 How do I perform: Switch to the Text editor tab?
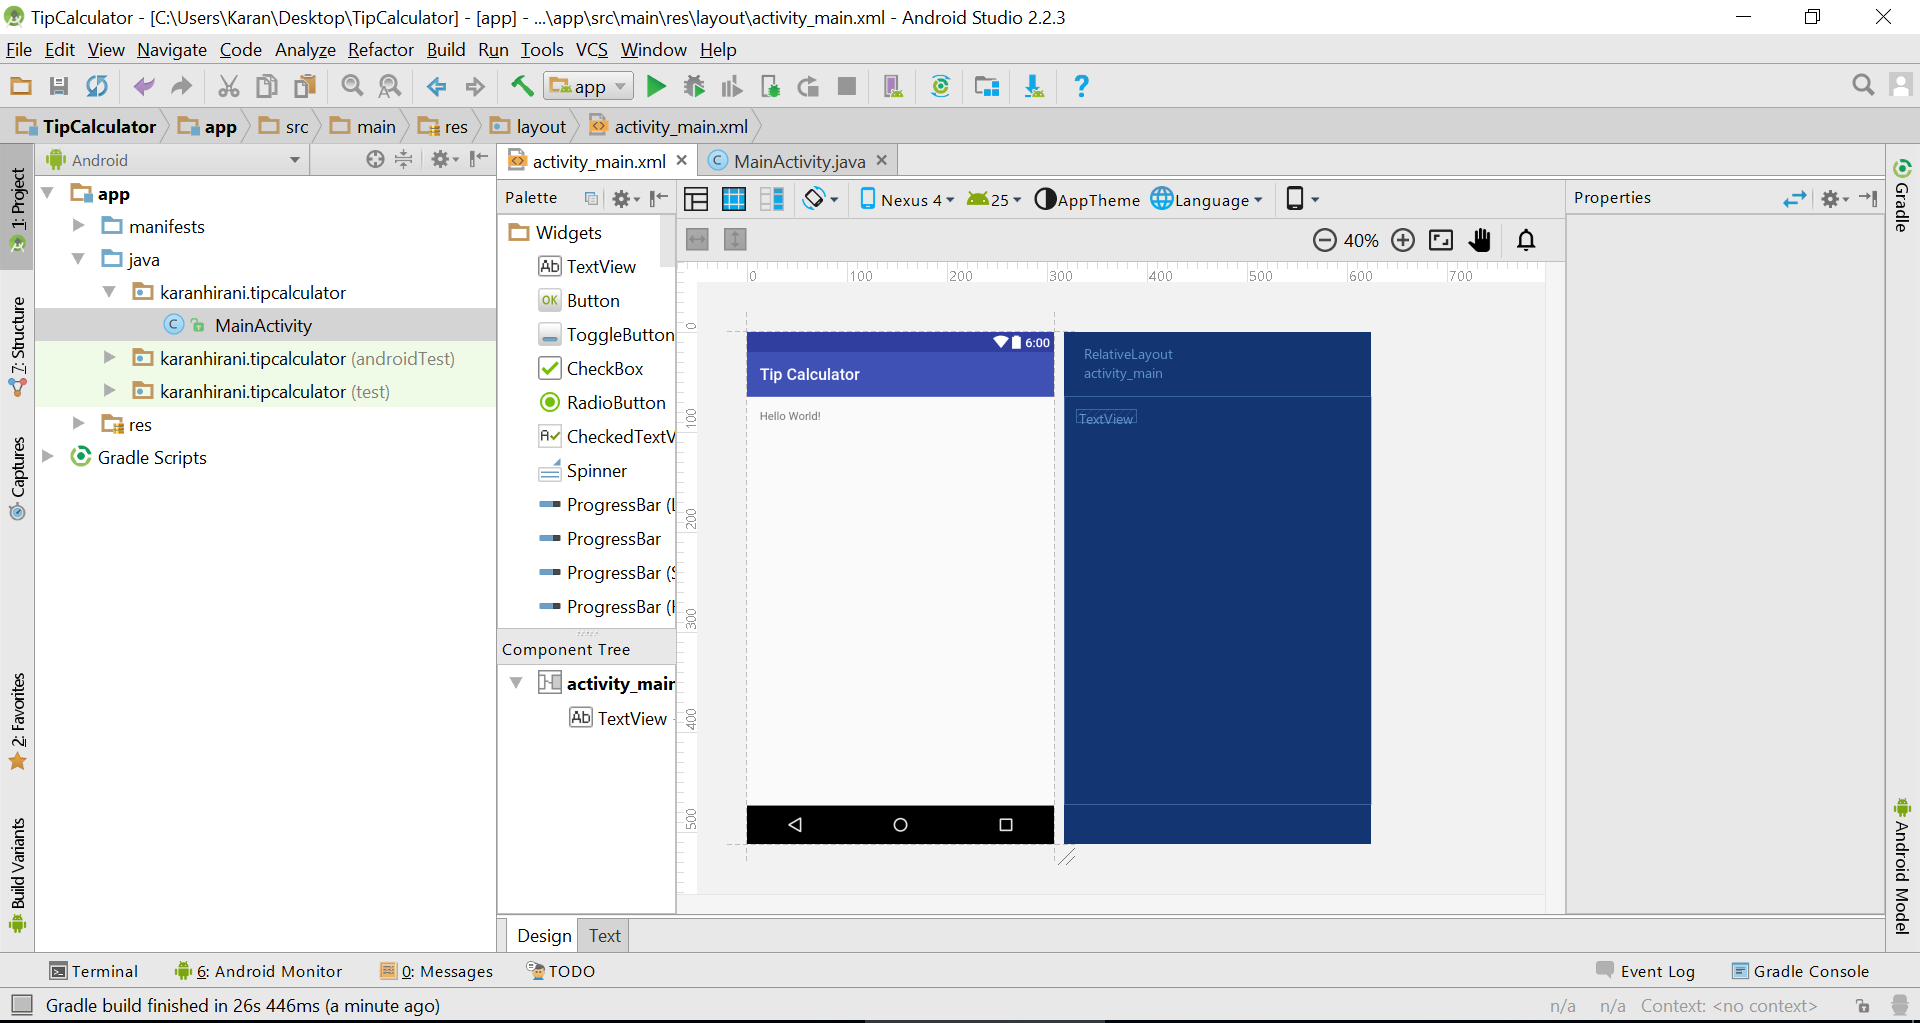[604, 934]
